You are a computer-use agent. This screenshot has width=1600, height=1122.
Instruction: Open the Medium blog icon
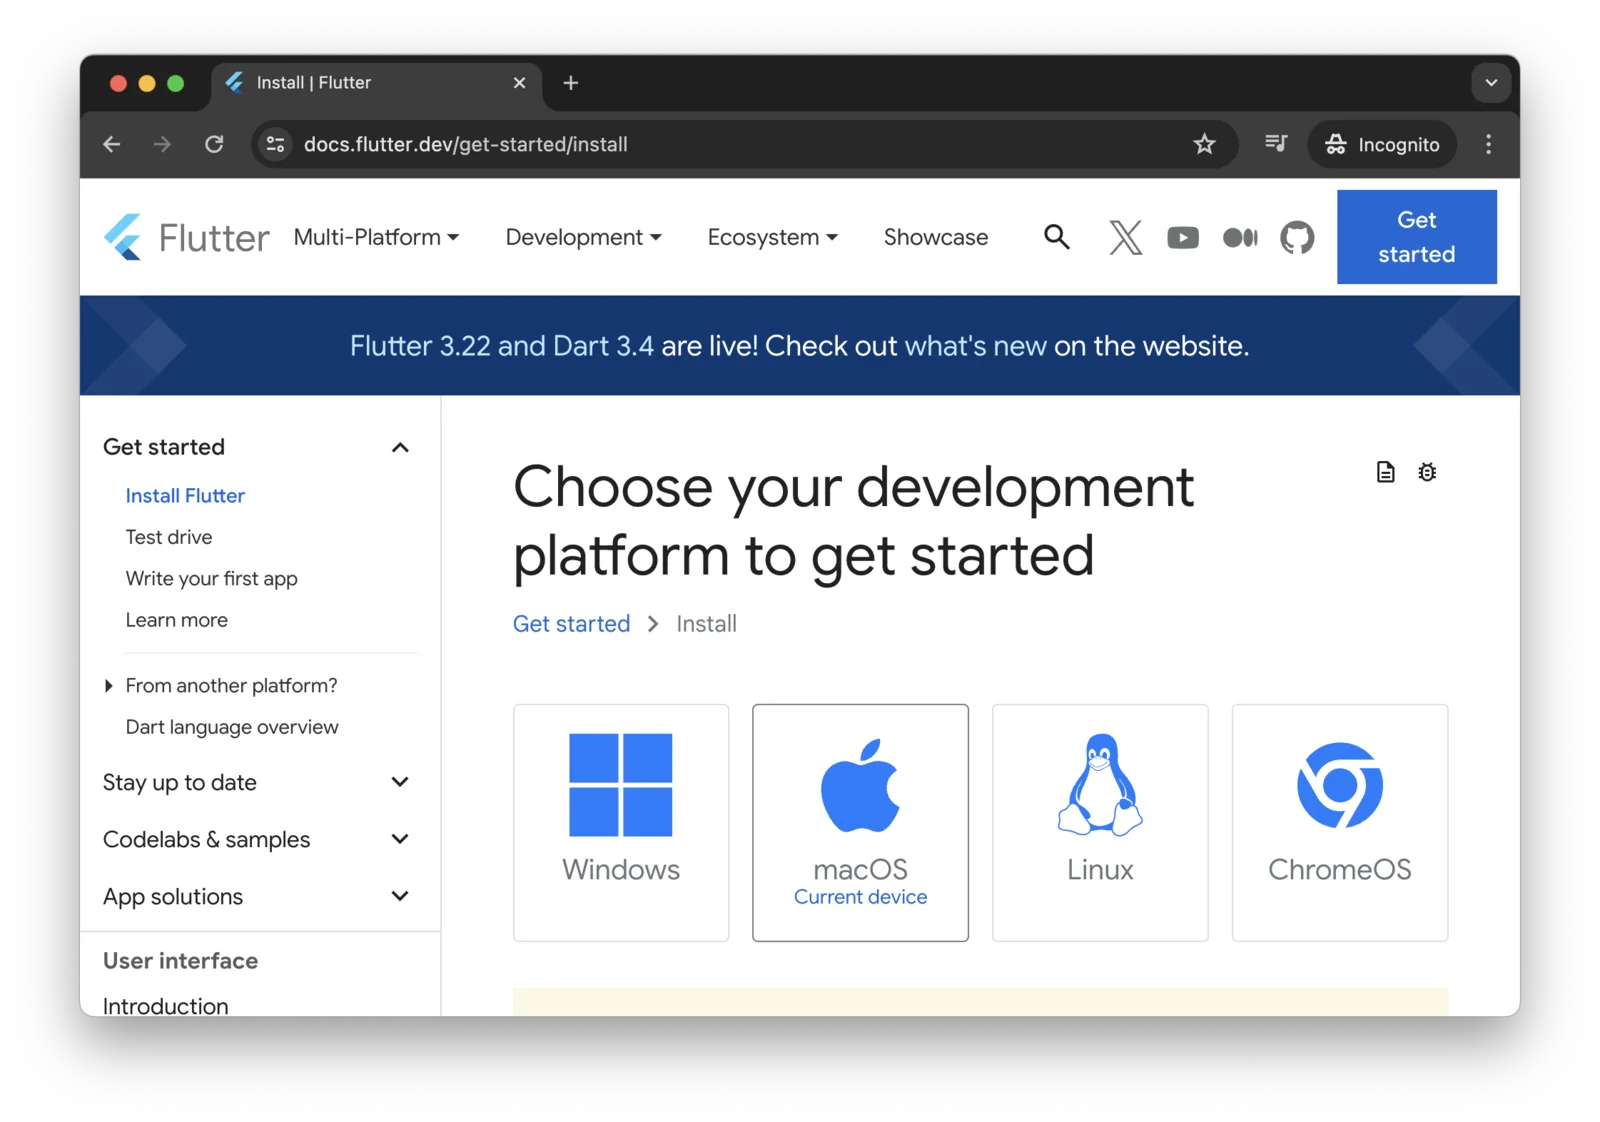tap(1240, 237)
